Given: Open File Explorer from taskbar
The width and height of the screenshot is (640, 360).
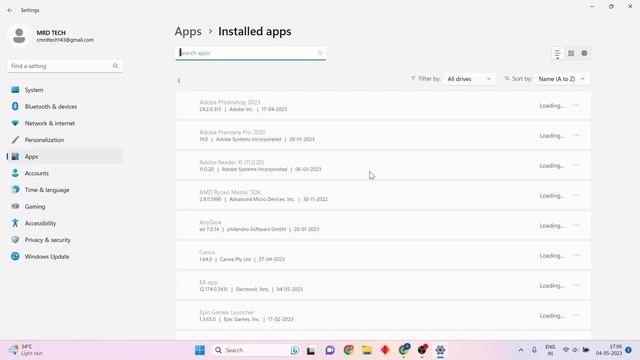Looking at the screenshot, I should [x=367, y=350].
